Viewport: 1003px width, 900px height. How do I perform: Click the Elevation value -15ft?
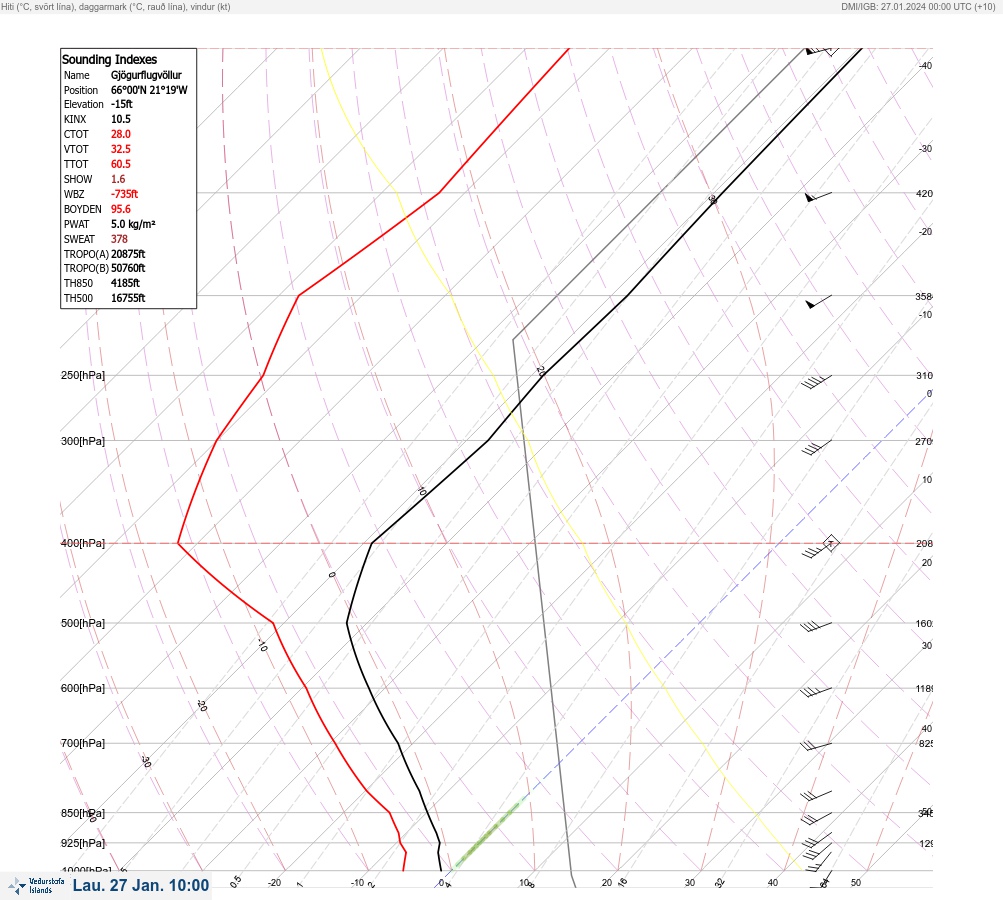[x=122, y=104]
